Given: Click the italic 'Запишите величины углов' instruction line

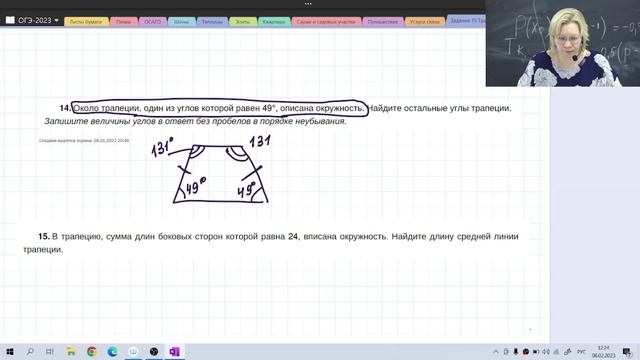Looking at the screenshot, I should (195, 121).
